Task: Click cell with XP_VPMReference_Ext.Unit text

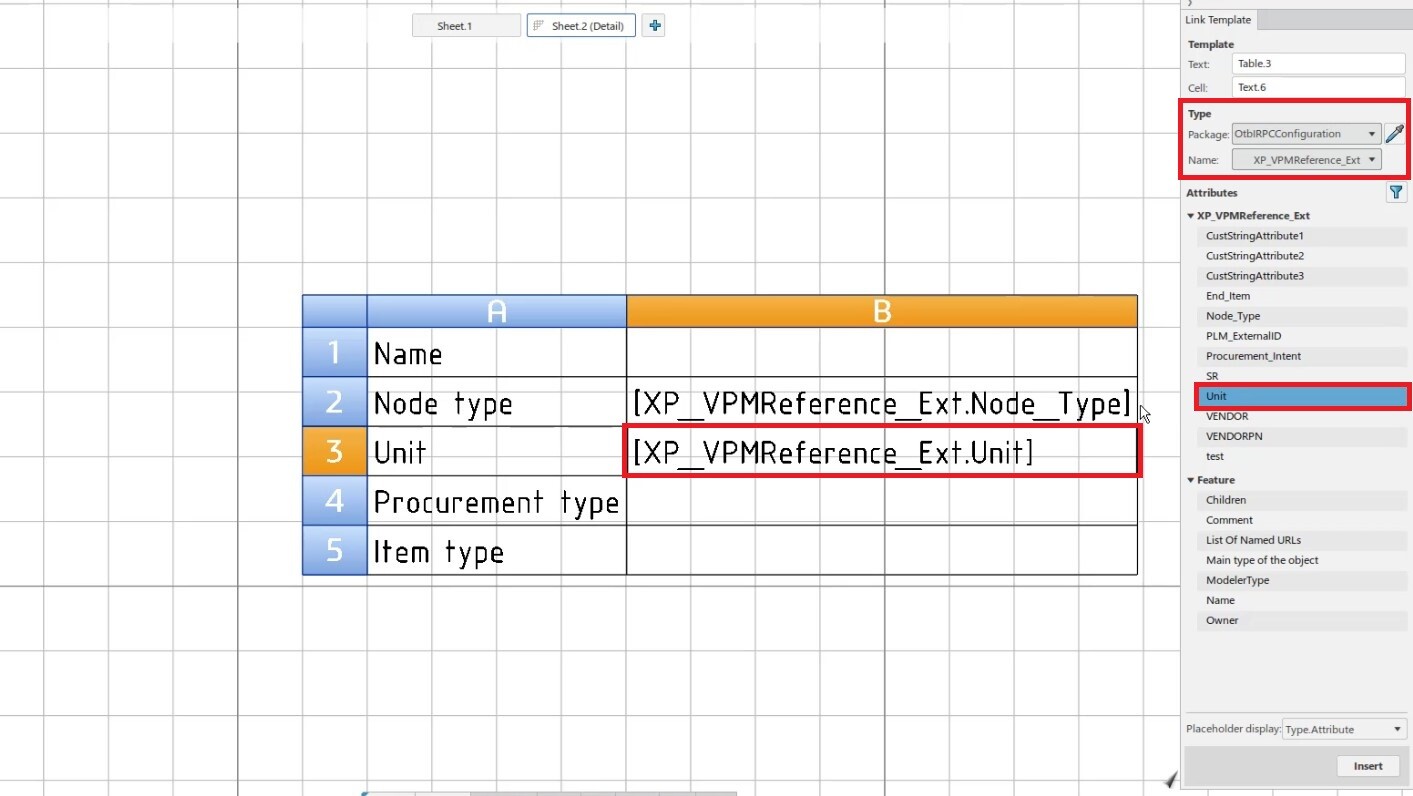Action: (x=882, y=451)
